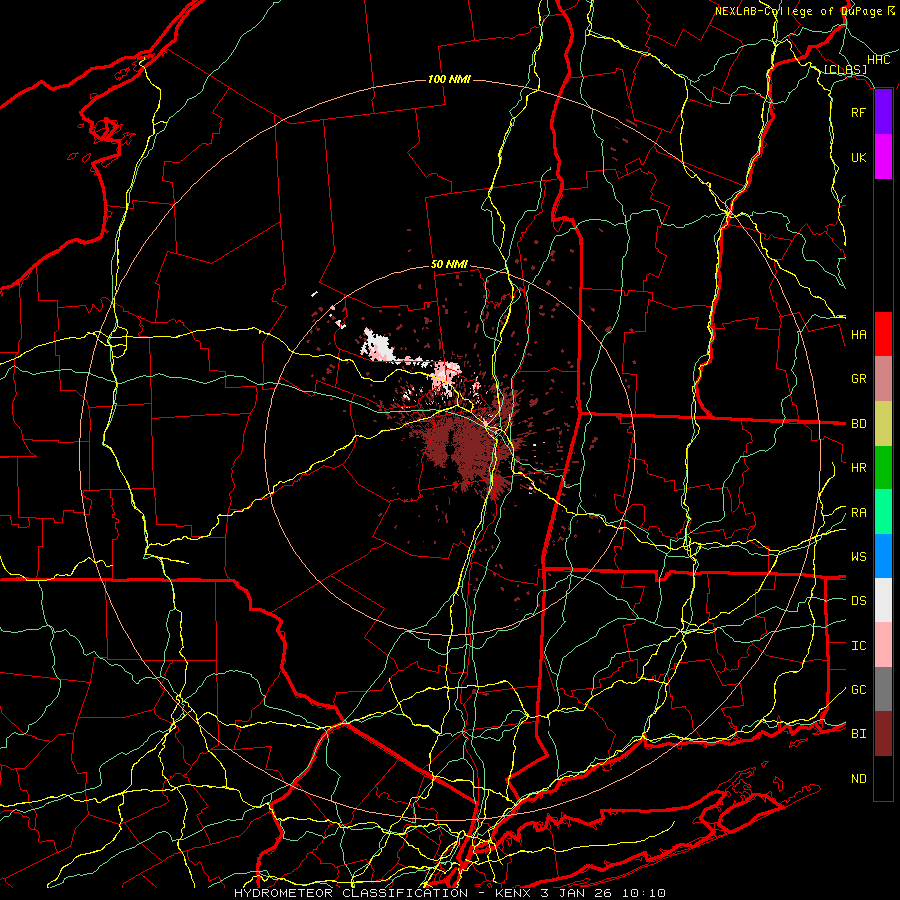This screenshot has height=900, width=900.
Task: Click the DS legend label
Action: (x=858, y=601)
